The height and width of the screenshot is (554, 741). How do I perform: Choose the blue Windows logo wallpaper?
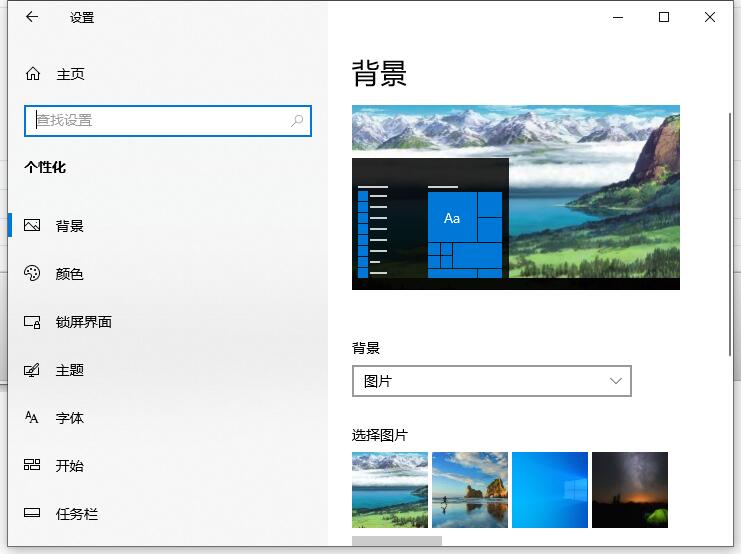tap(550, 490)
